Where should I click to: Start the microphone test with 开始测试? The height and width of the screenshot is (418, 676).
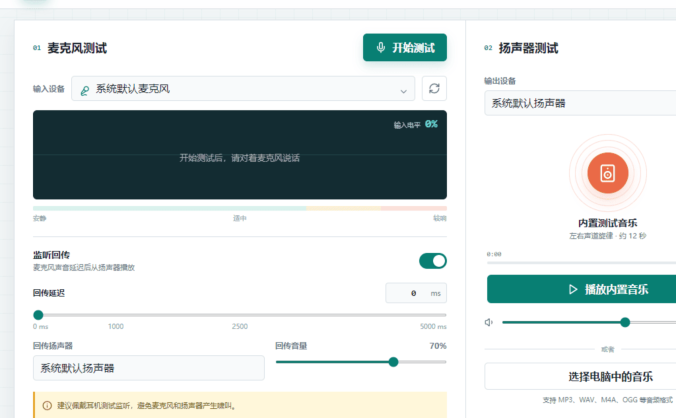[x=404, y=47]
